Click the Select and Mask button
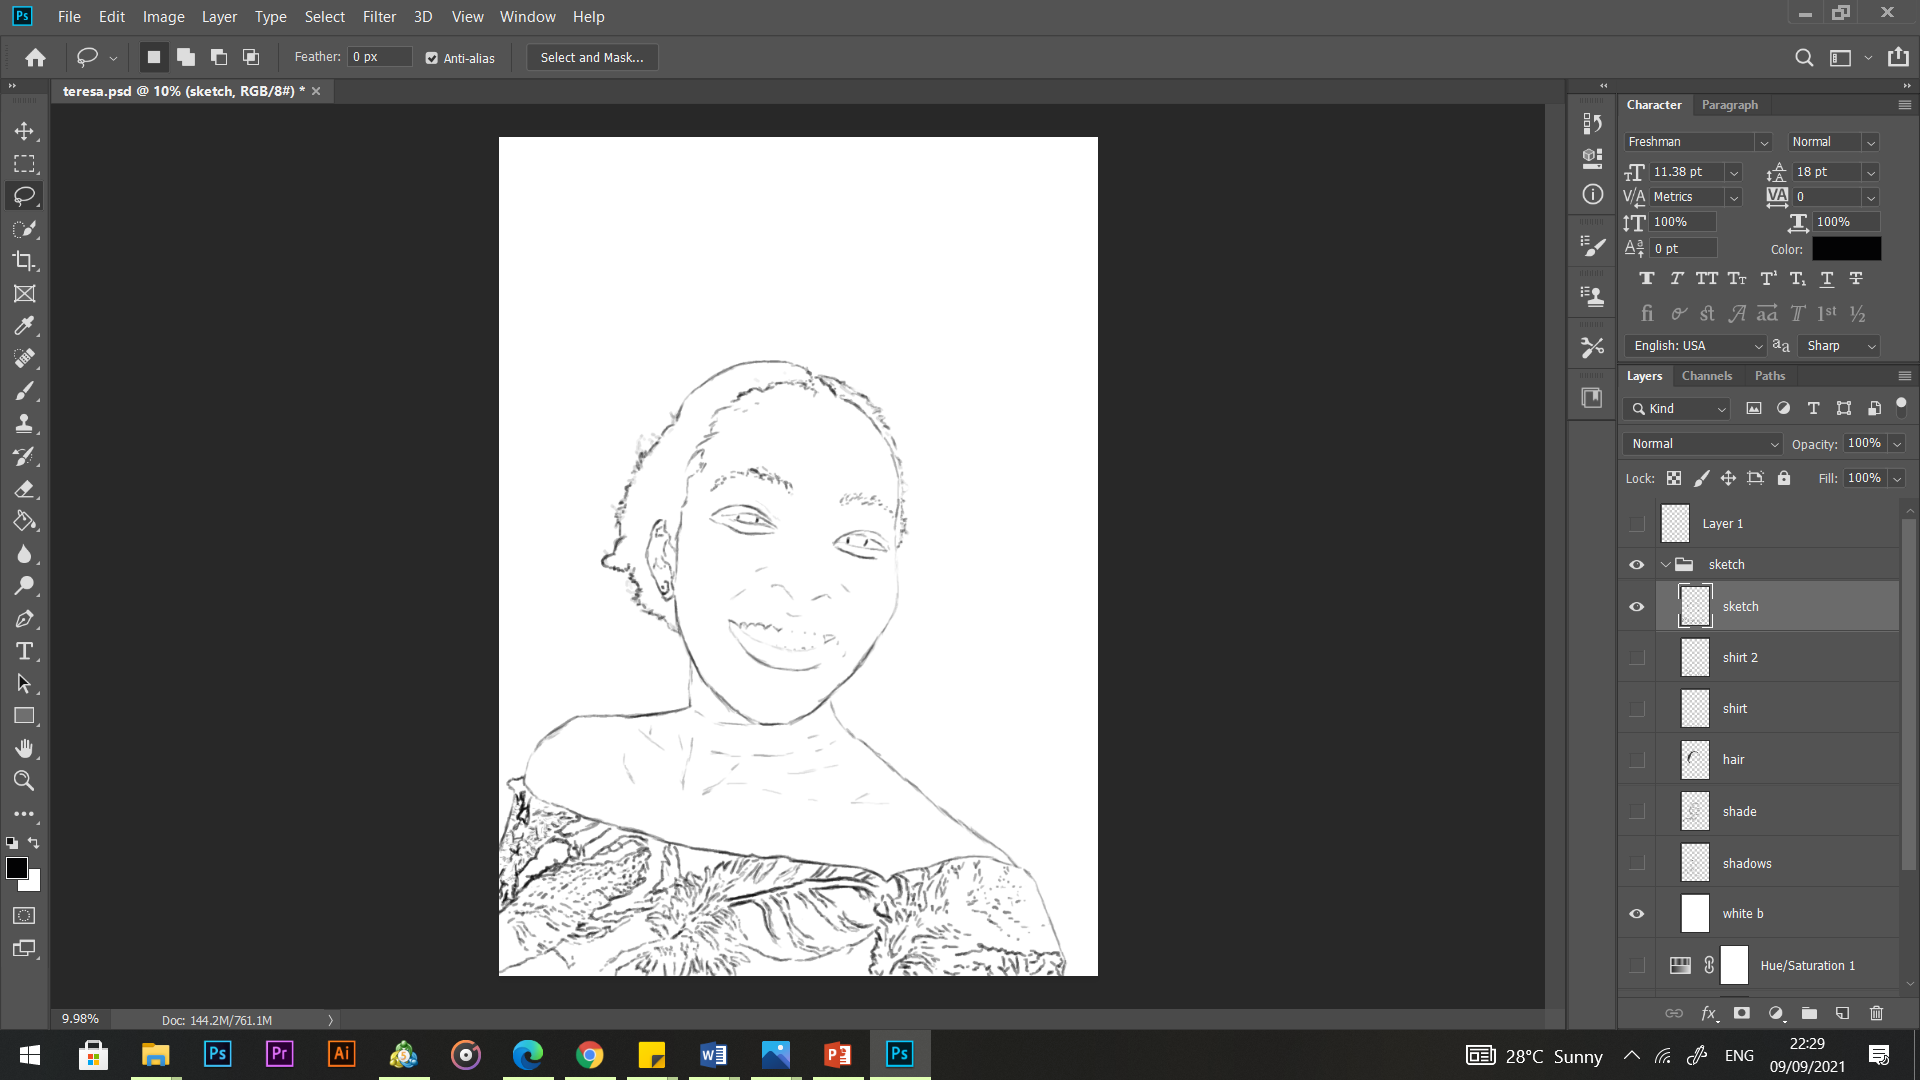The height and width of the screenshot is (1080, 1920). click(x=591, y=57)
